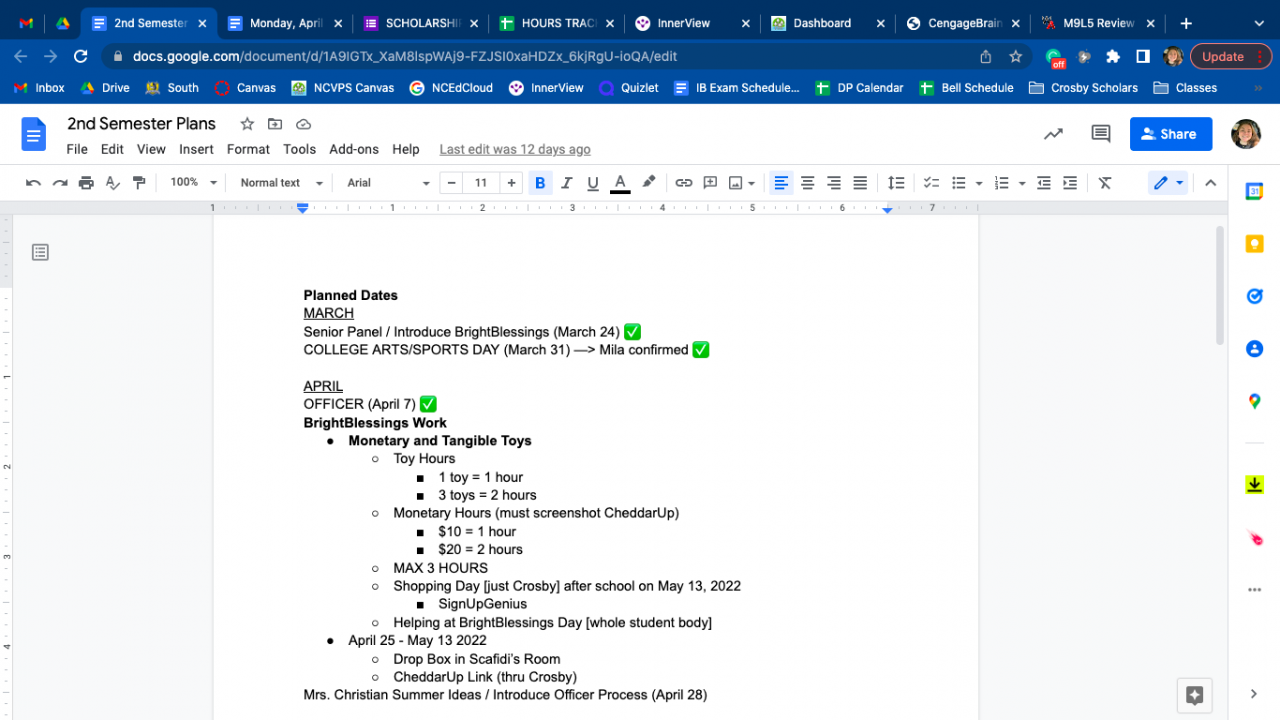Decrease the paragraph indent
The image size is (1280, 720).
1044,183
